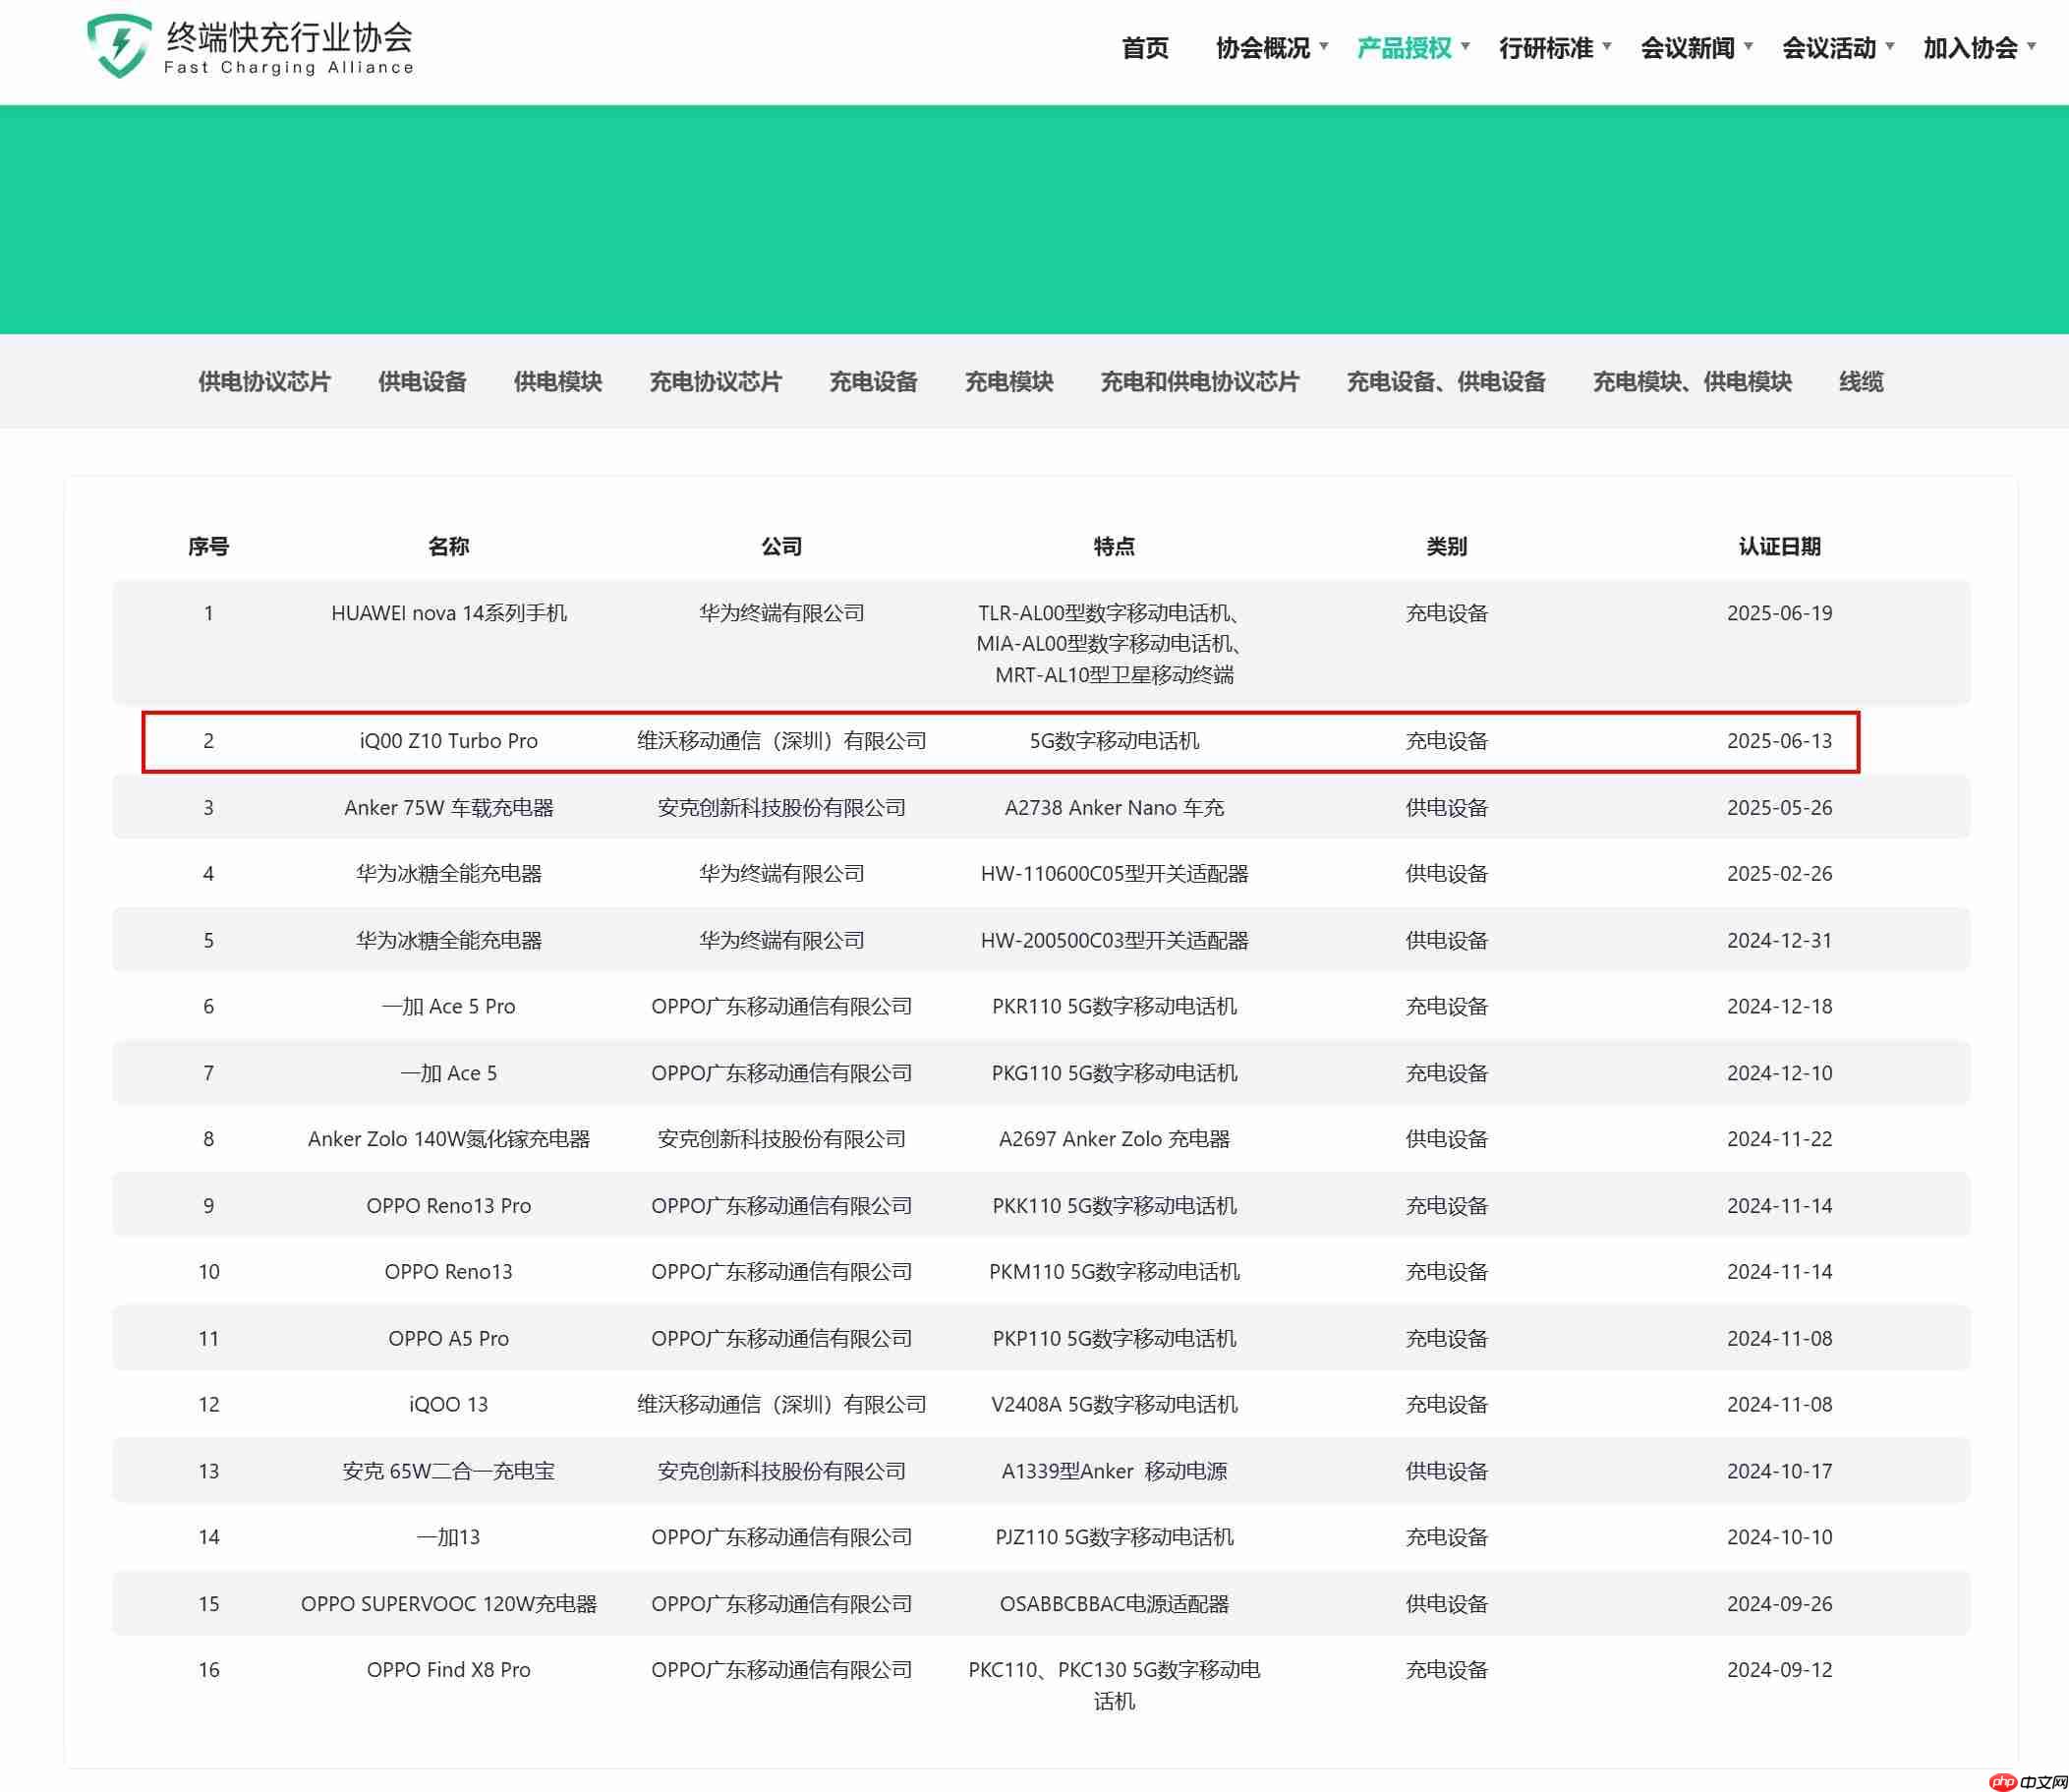Select the 充电设备、供电设备 filter tab
This screenshot has width=2069, height=1792.
click(x=1446, y=381)
